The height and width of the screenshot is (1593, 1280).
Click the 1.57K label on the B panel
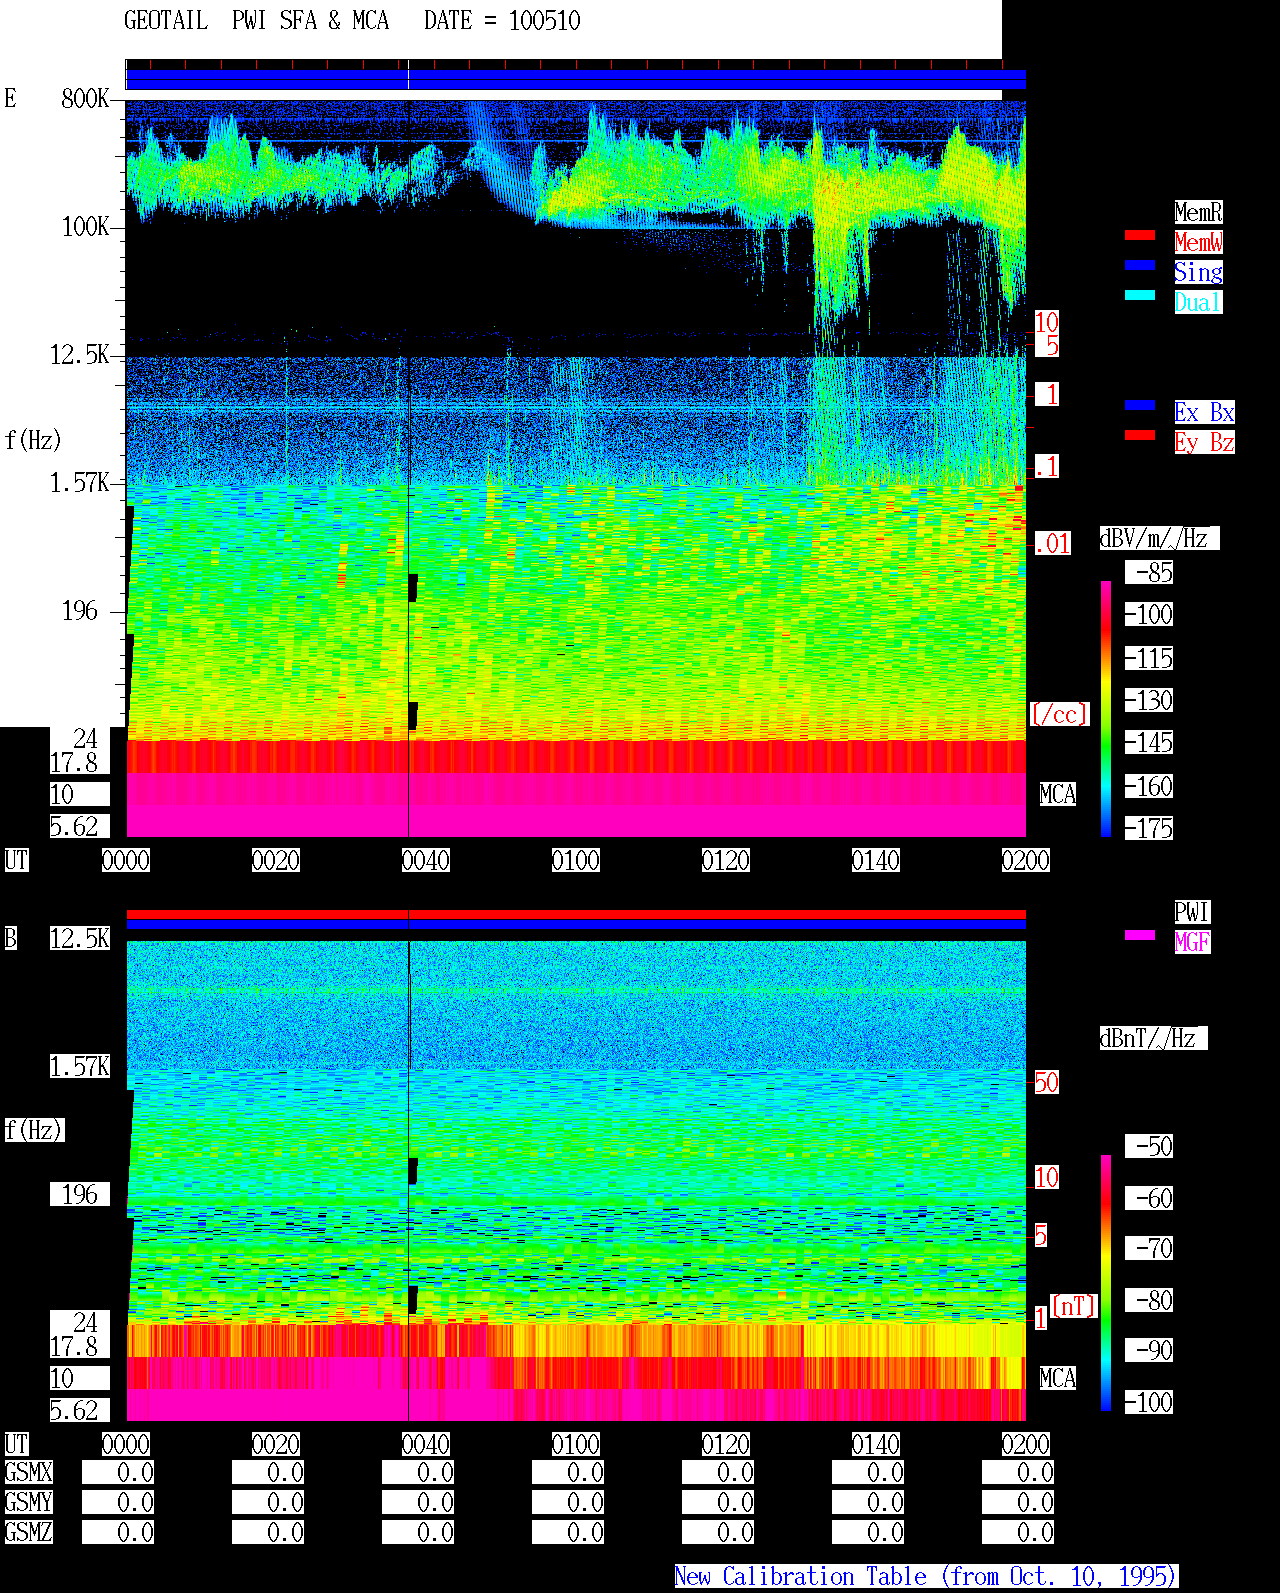coord(79,1066)
